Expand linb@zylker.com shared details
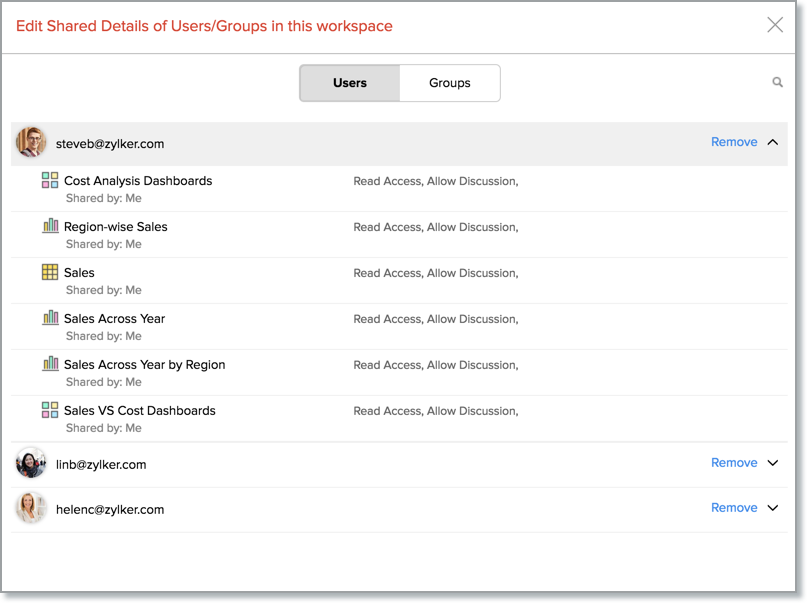 (x=773, y=463)
